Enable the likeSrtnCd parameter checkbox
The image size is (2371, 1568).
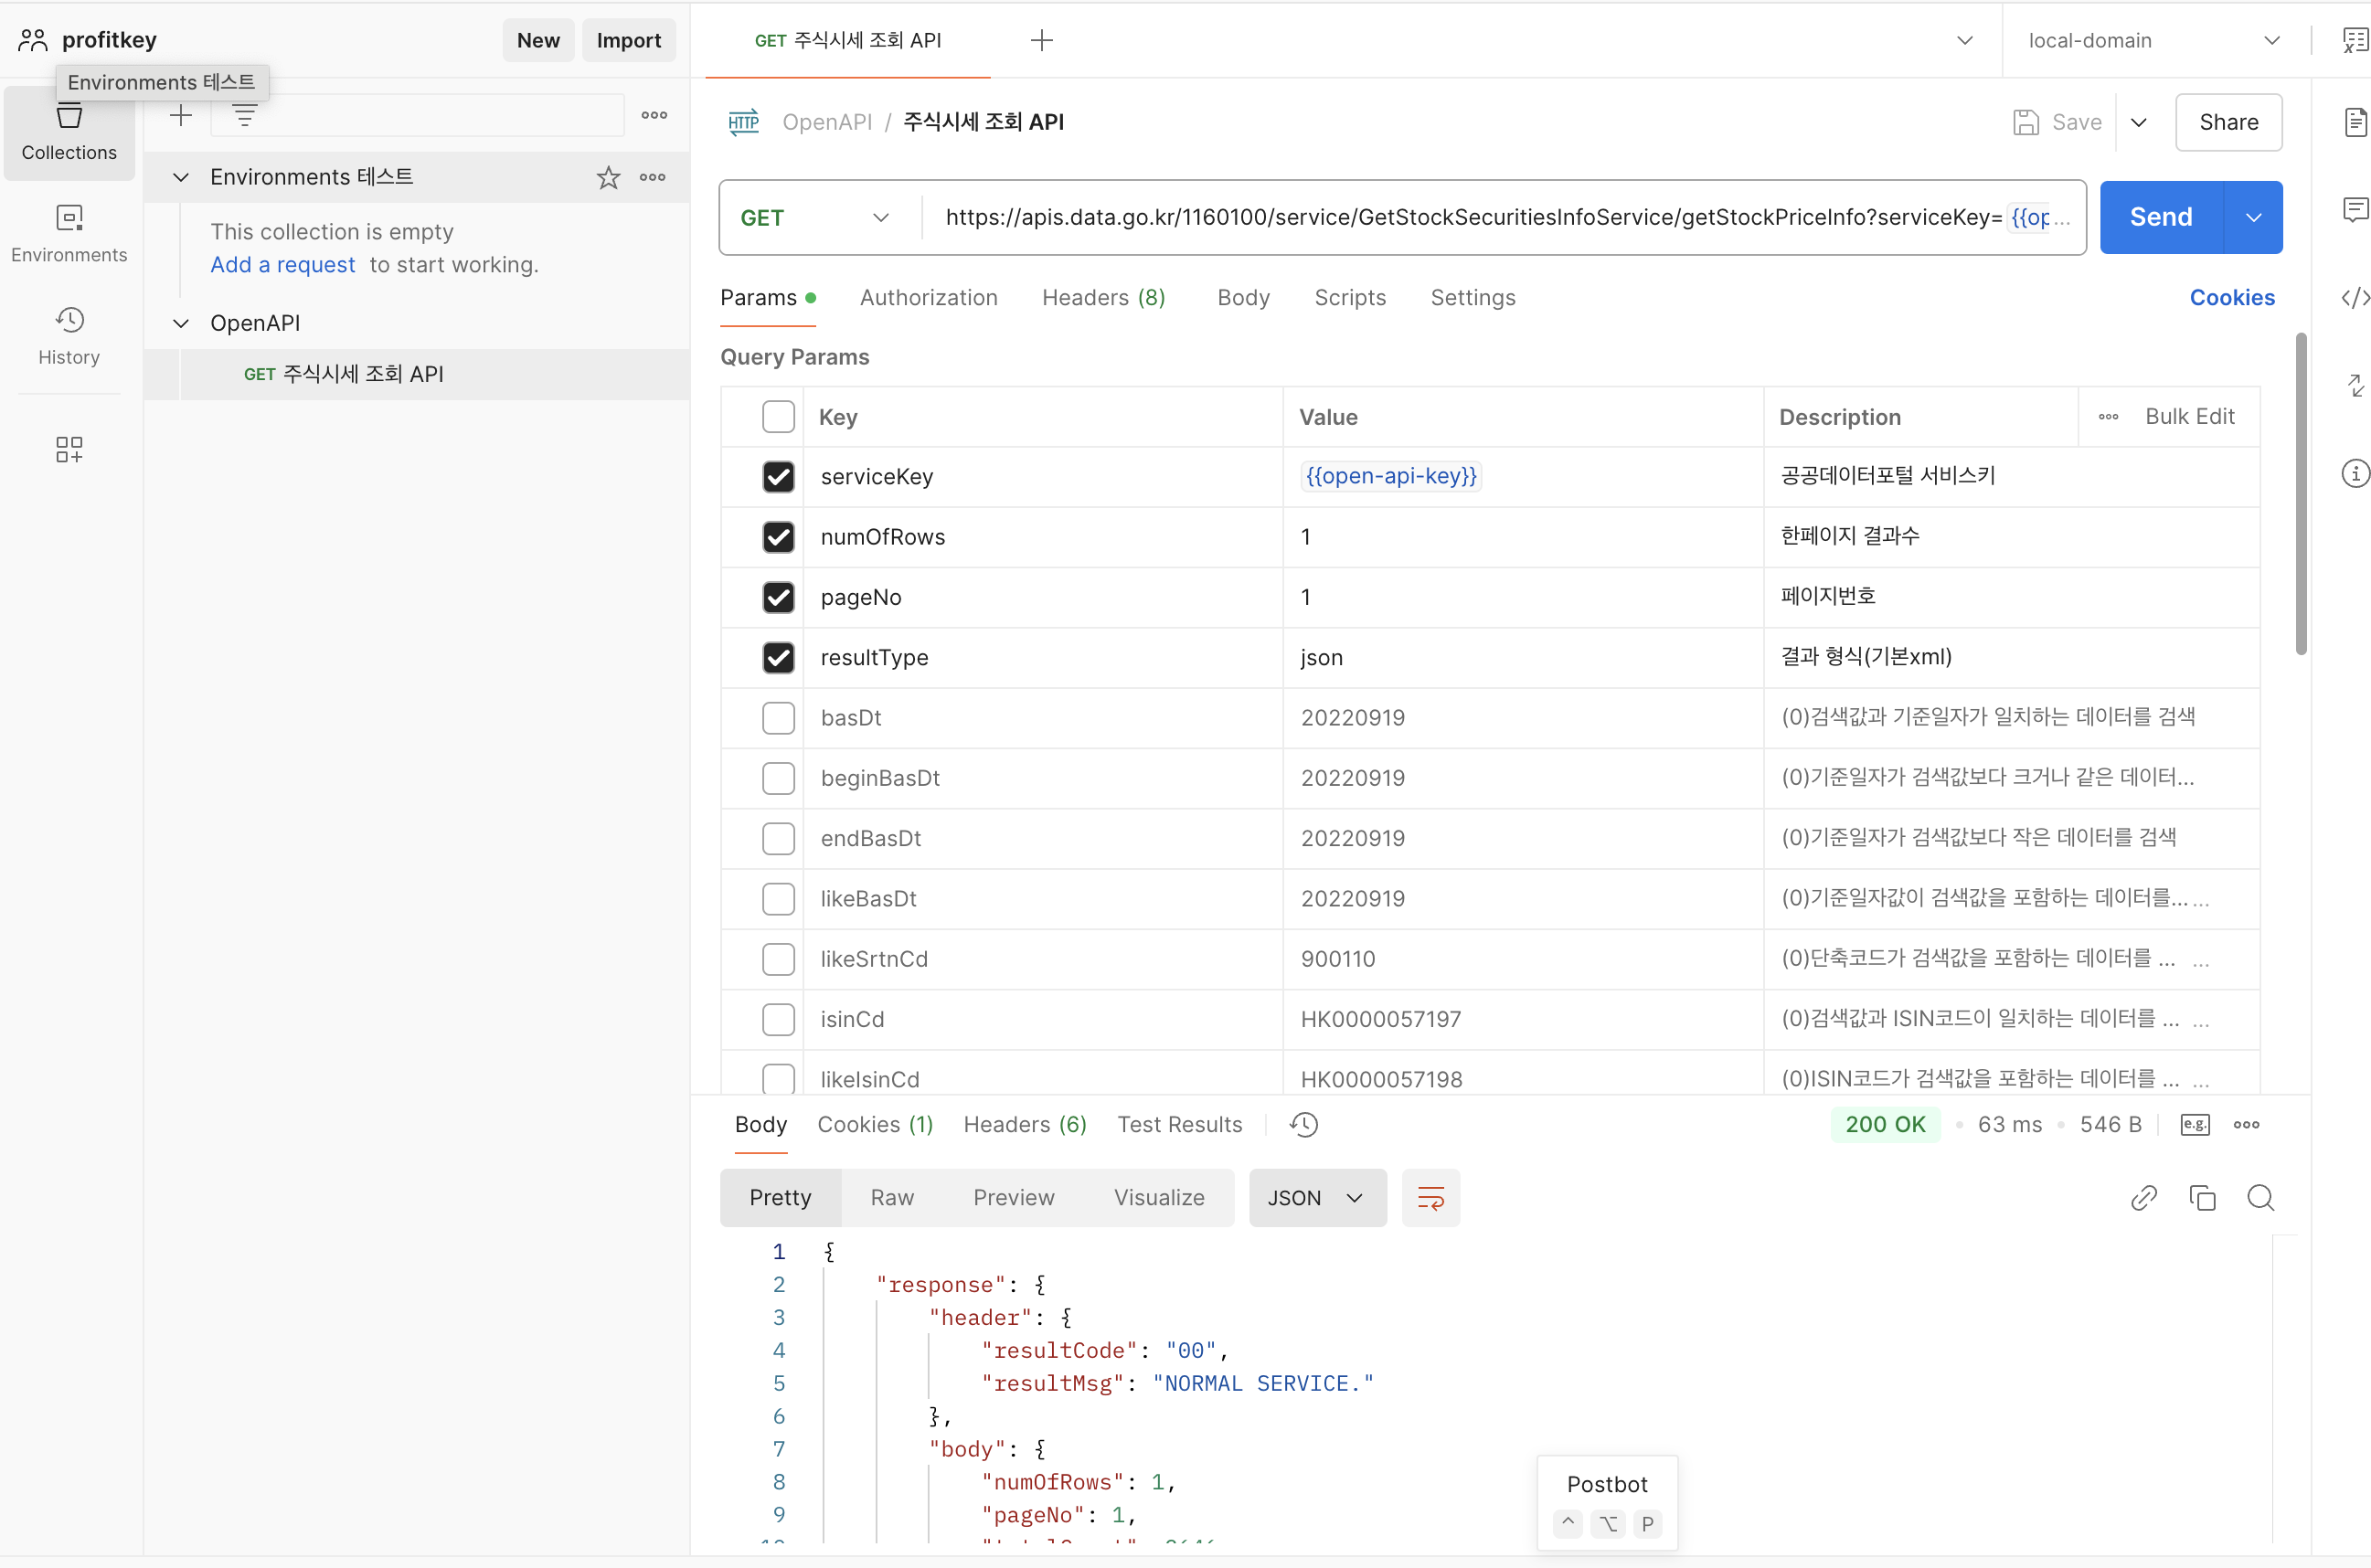tap(778, 959)
